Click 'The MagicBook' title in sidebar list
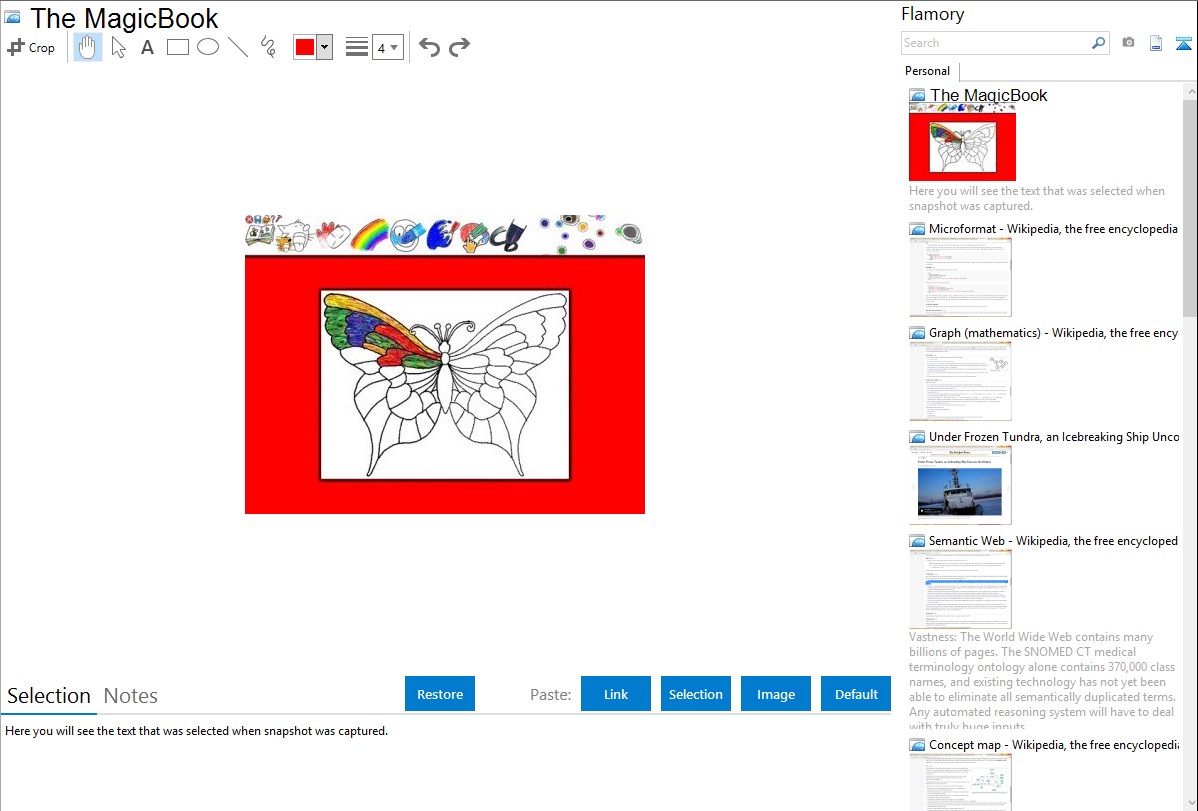Viewport: 1198px width, 811px height. pyautogui.click(x=989, y=96)
